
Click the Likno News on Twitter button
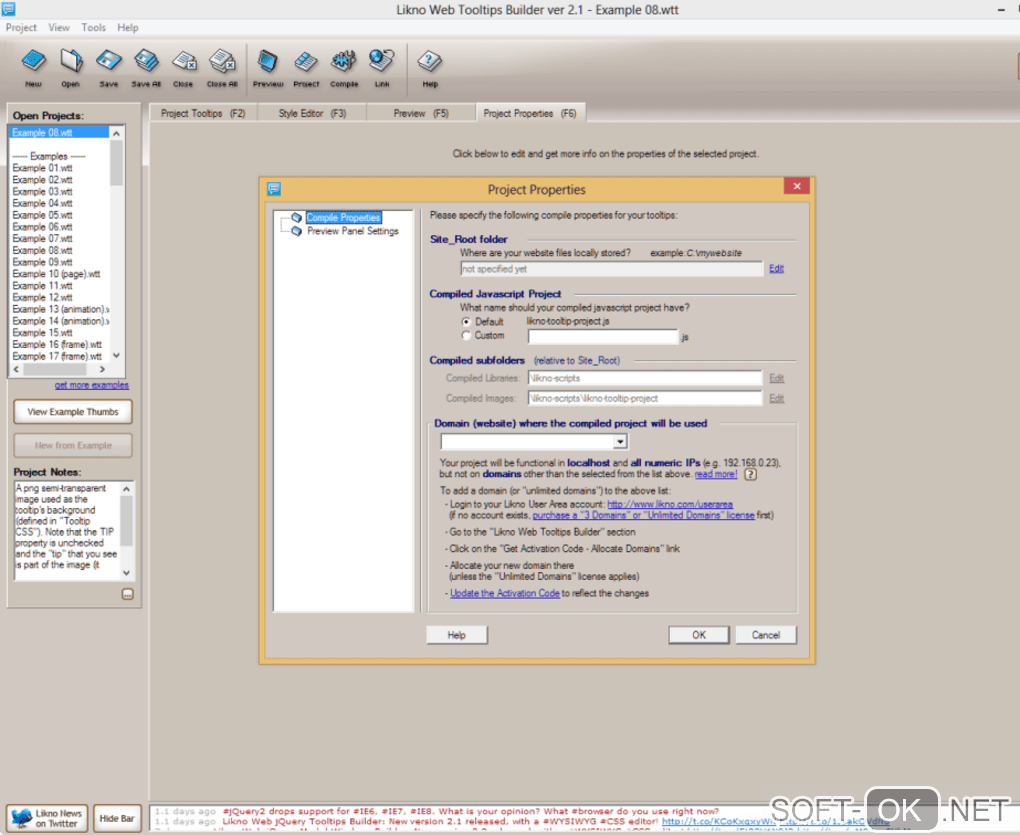[x=46, y=818]
